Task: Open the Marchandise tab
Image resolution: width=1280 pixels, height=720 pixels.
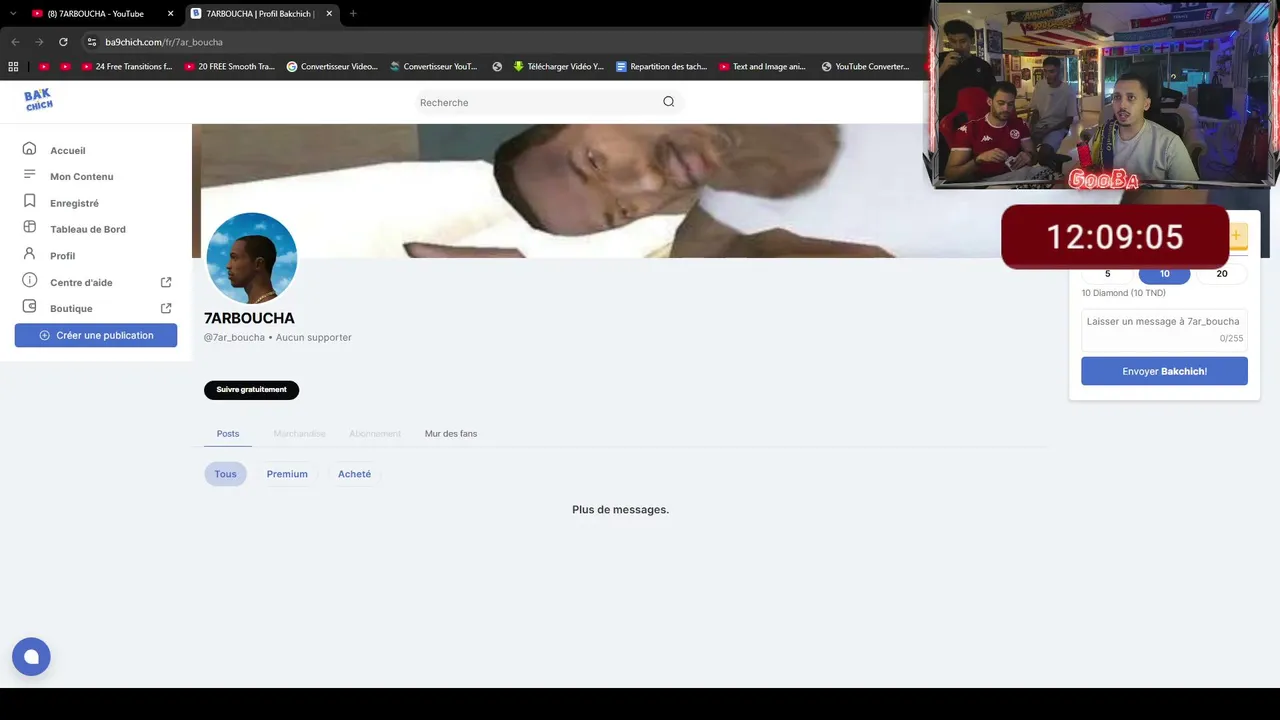Action: pyautogui.click(x=299, y=434)
